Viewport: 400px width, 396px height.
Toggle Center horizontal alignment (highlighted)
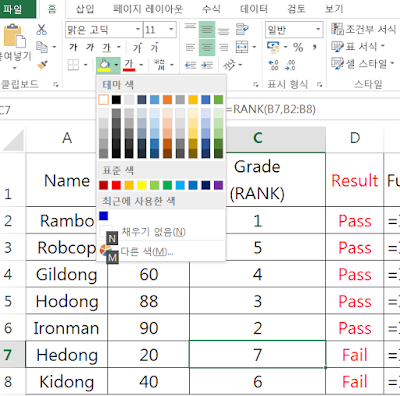[x=207, y=47]
